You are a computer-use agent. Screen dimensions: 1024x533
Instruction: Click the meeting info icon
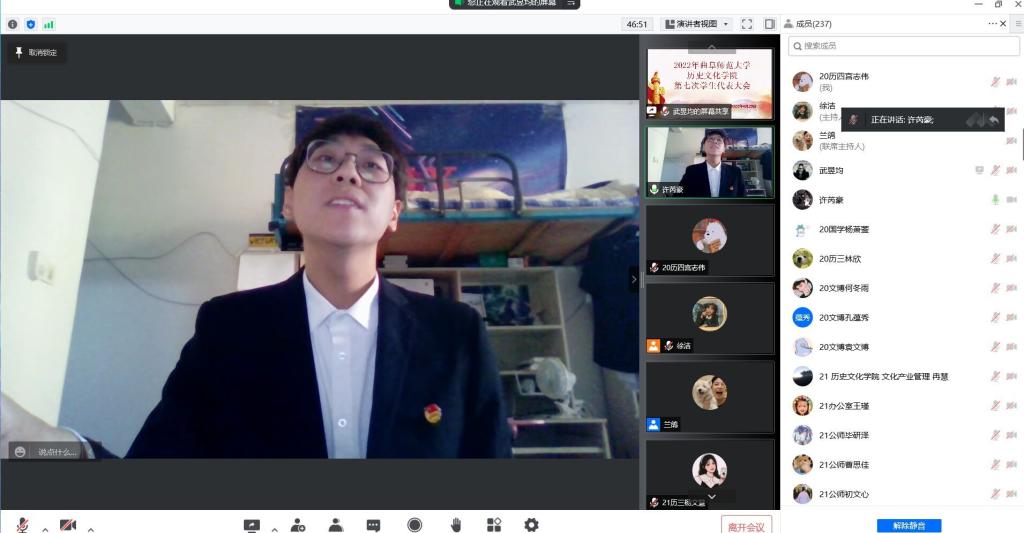tap(13, 24)
